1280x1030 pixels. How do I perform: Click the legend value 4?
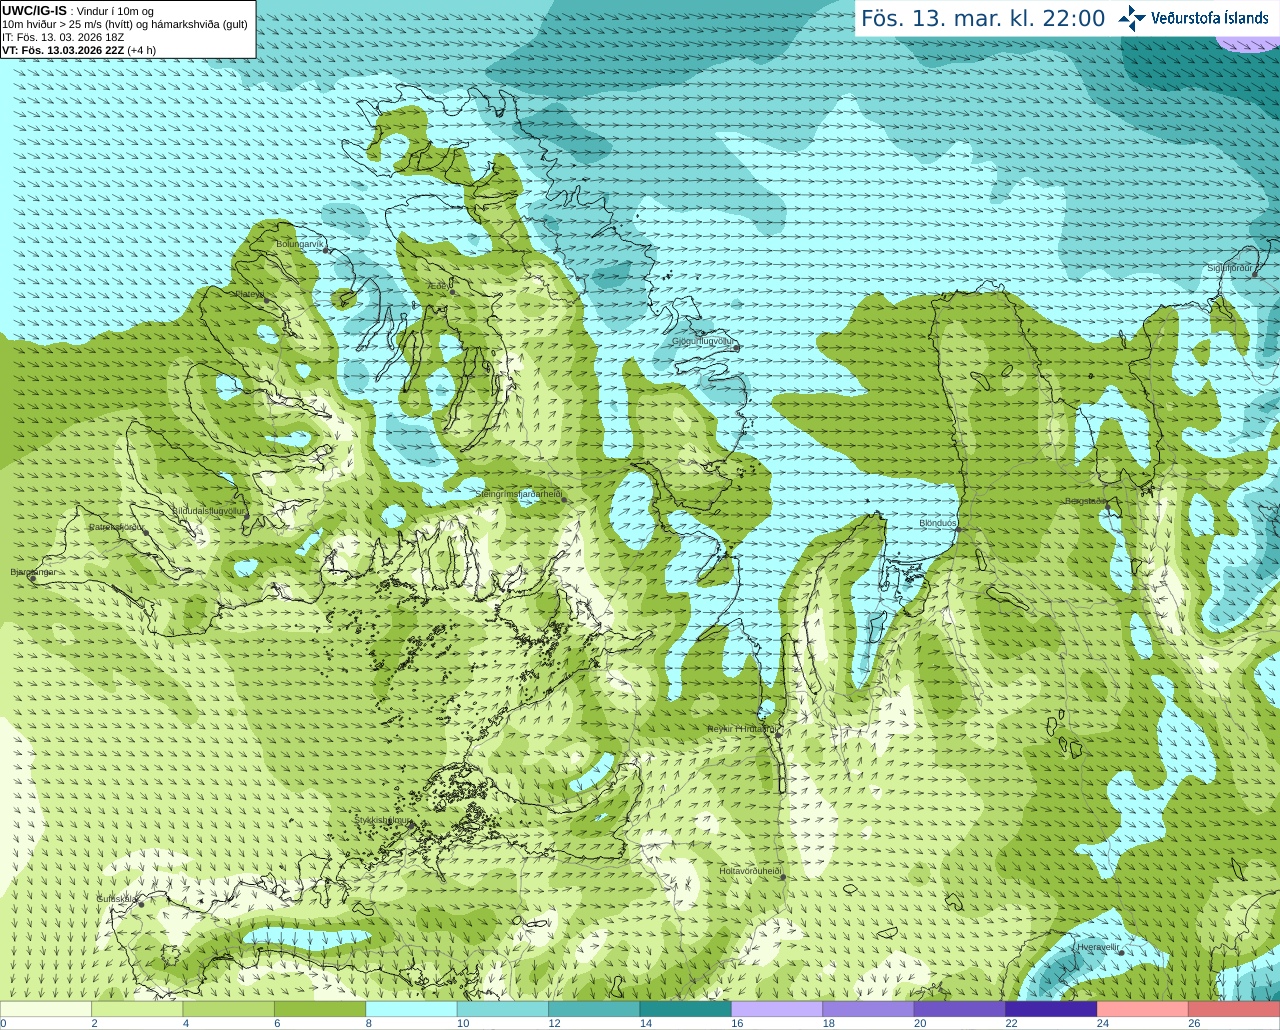[x=186, y=1023]
